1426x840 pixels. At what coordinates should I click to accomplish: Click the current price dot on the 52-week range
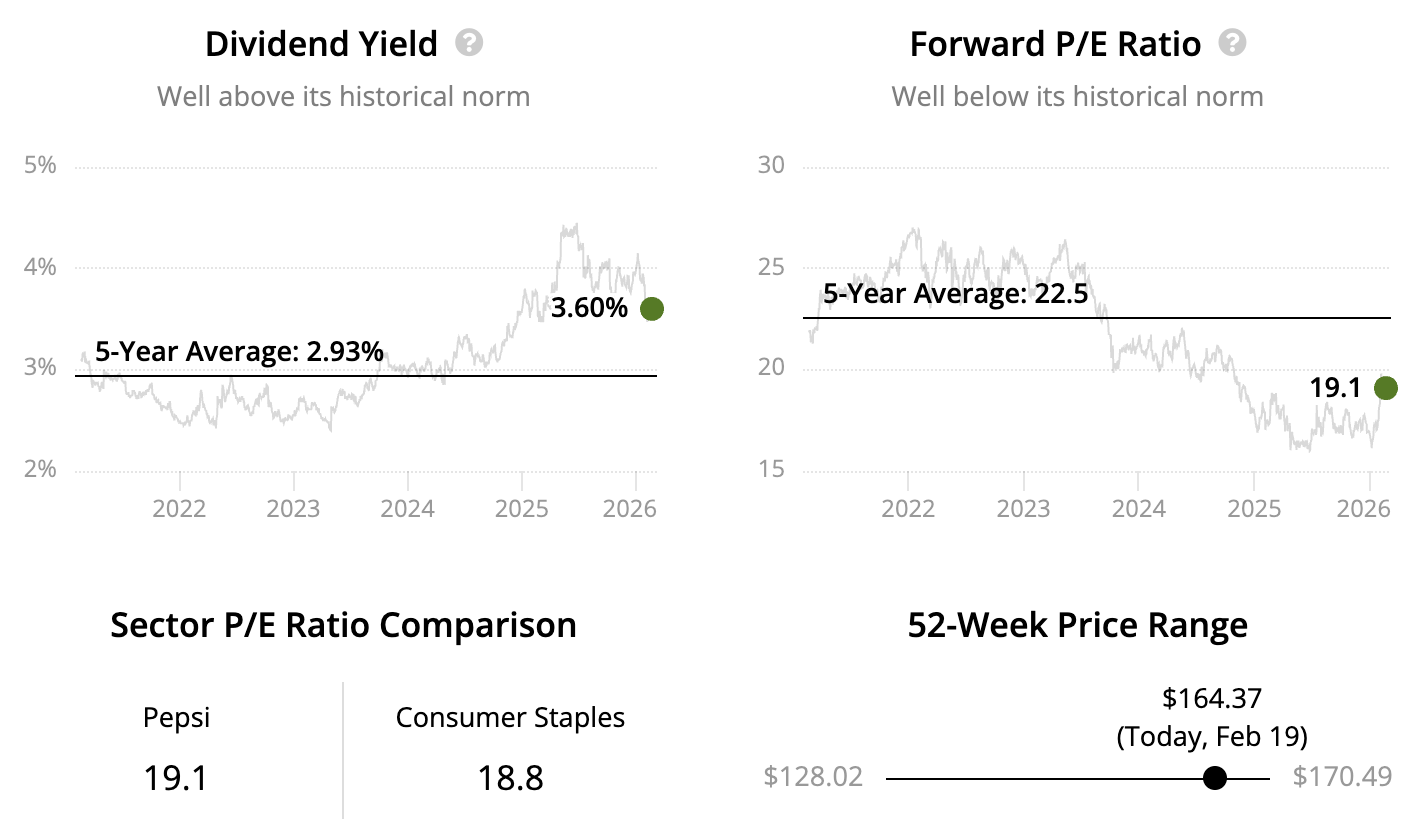click(x=1214, y=777)
